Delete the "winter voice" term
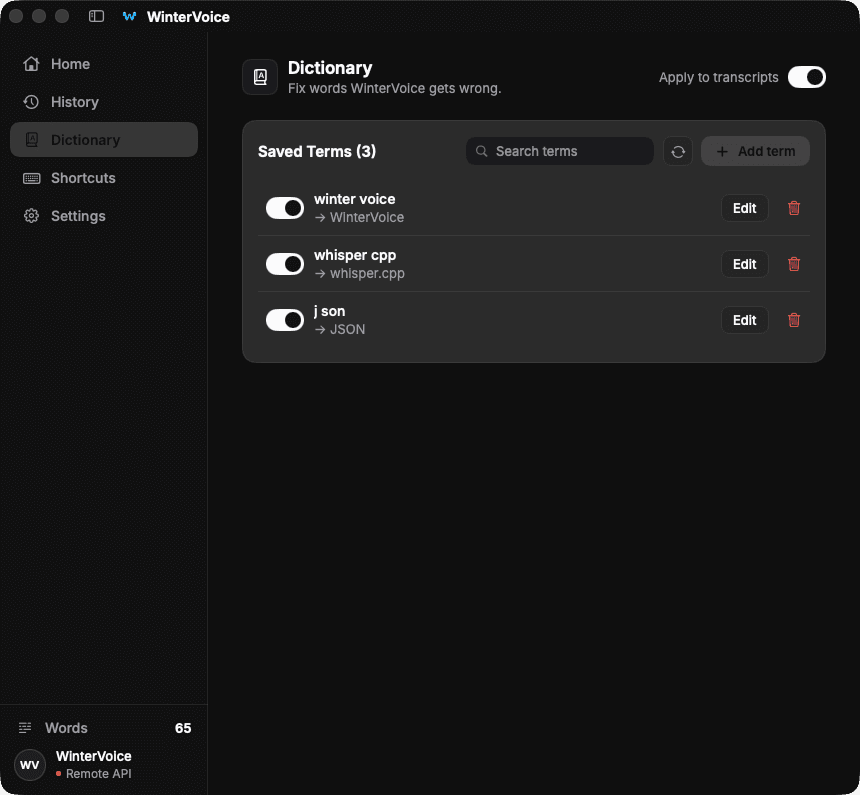This screenshot has width=860, height=795. click(x=794, y=208)
